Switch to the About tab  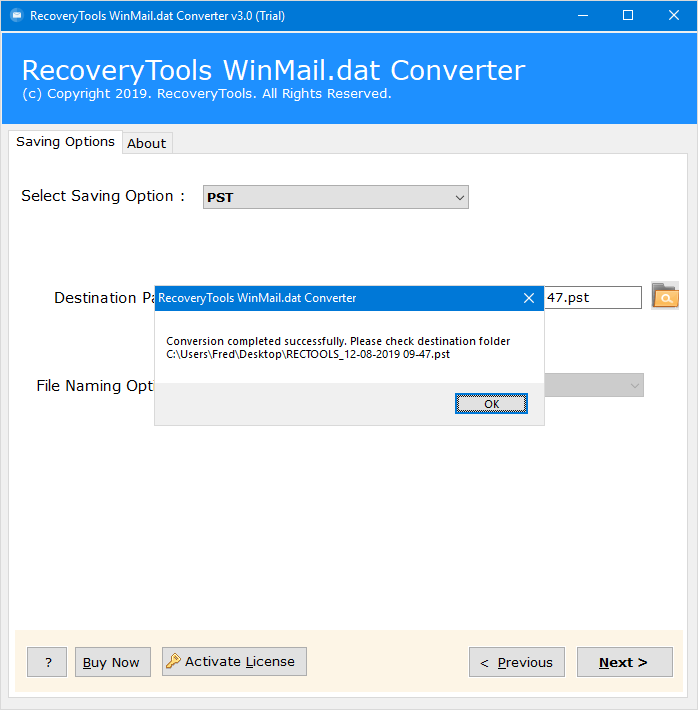click(146, 143)
